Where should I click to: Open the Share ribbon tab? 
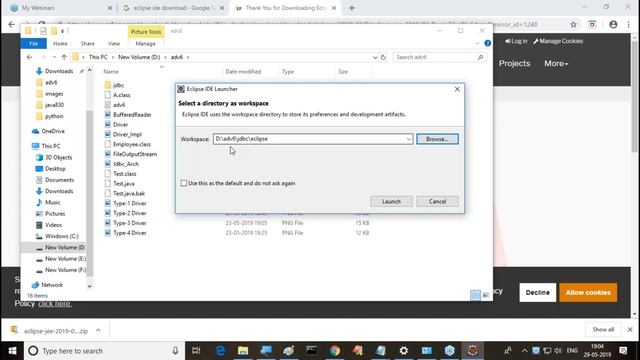point(87,43)
